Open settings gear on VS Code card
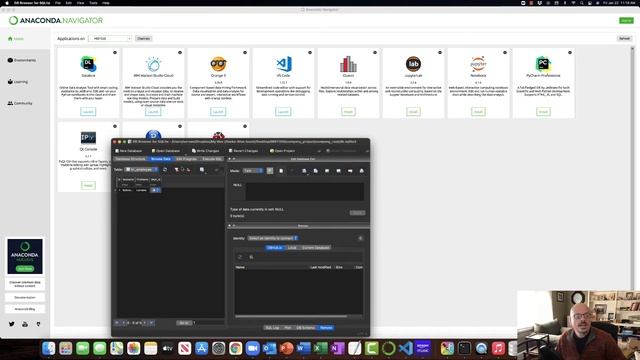This screenshot has height=360, width=640. 310,52
